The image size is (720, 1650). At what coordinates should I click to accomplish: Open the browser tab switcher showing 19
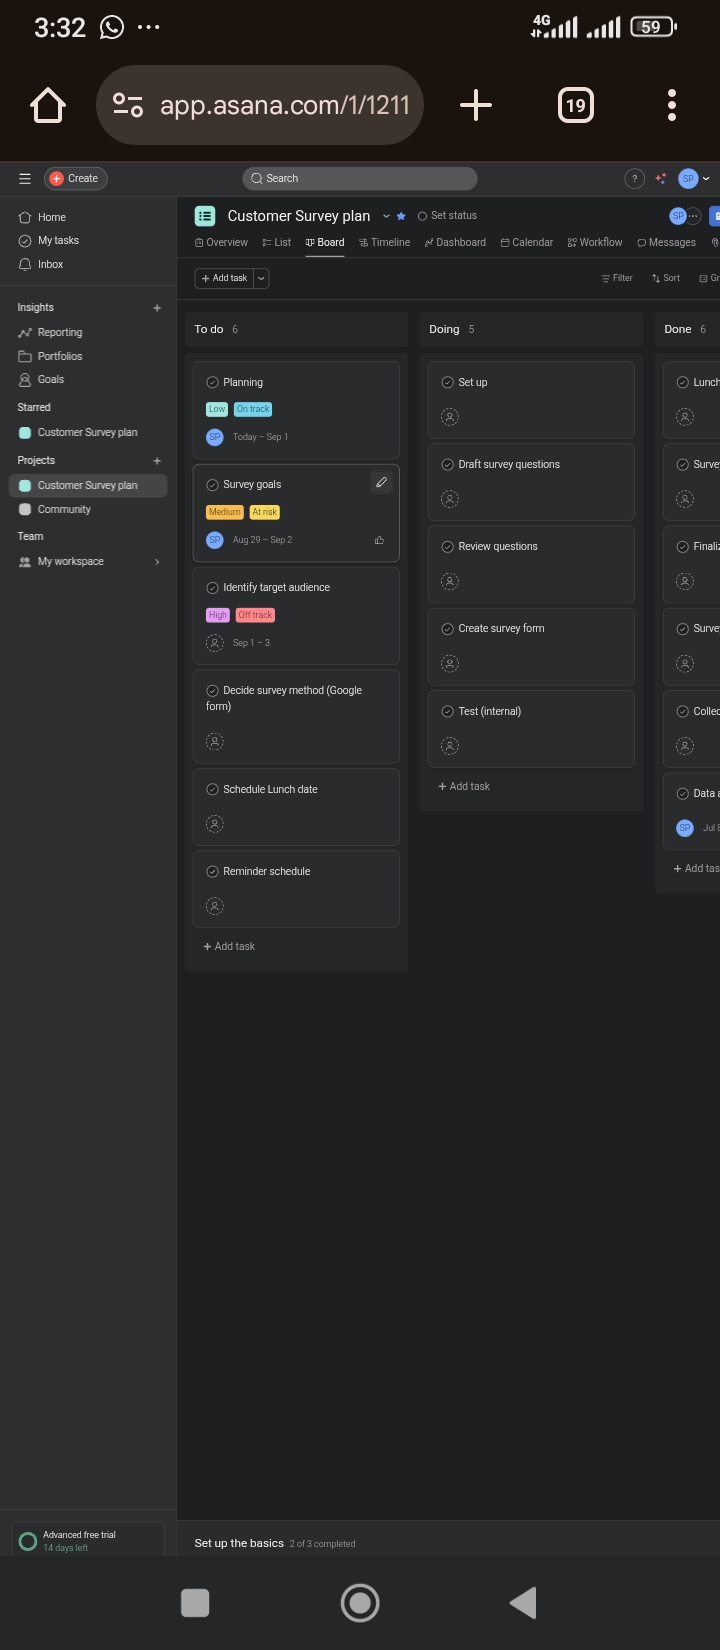575,105
